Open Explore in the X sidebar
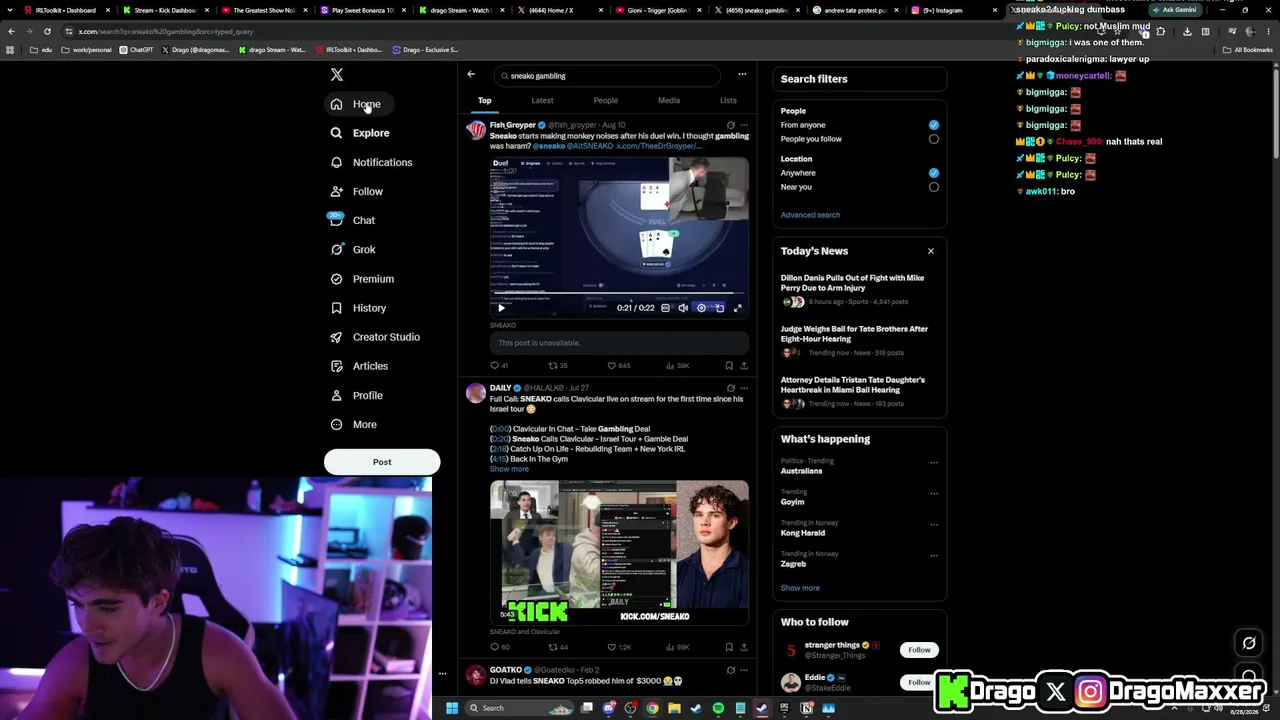 point(361,133)
